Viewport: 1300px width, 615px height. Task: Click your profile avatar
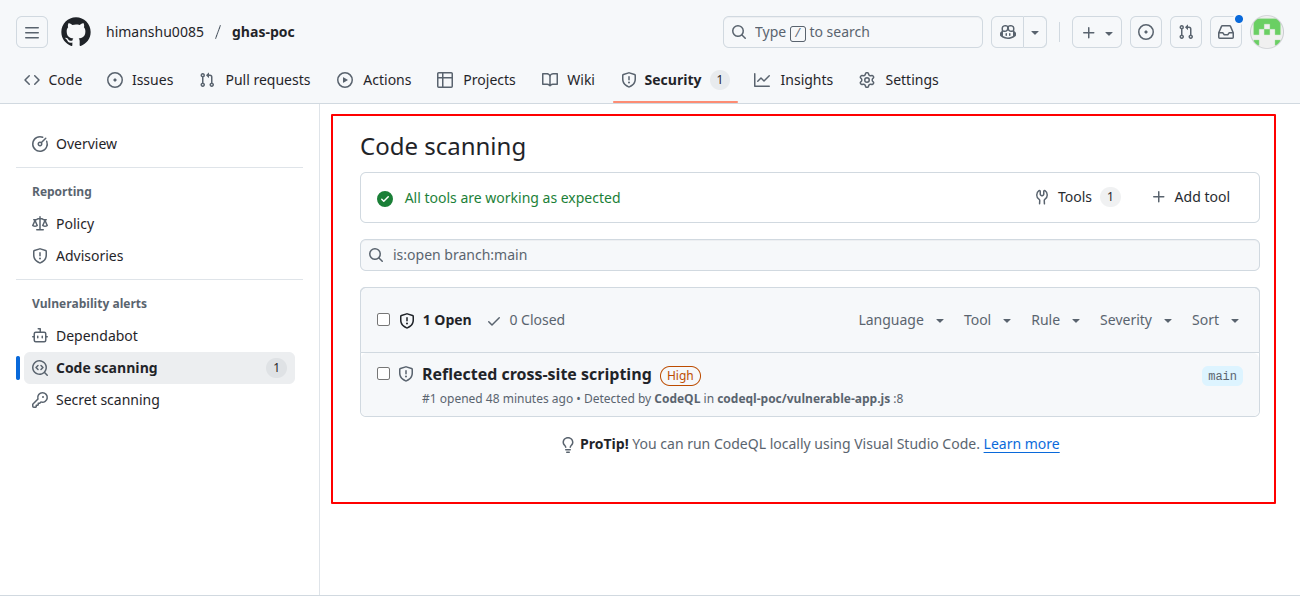pyautogui.click(x=1266, y=31)
